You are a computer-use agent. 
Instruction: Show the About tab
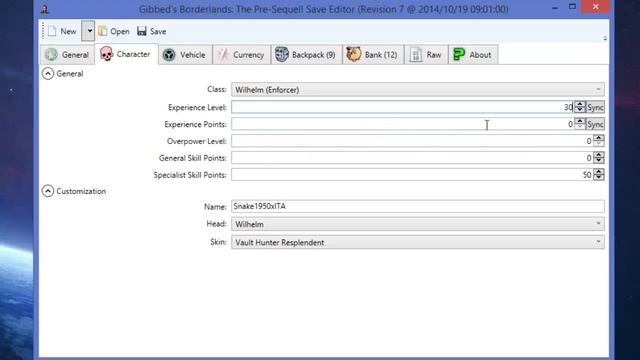point(473,55)
